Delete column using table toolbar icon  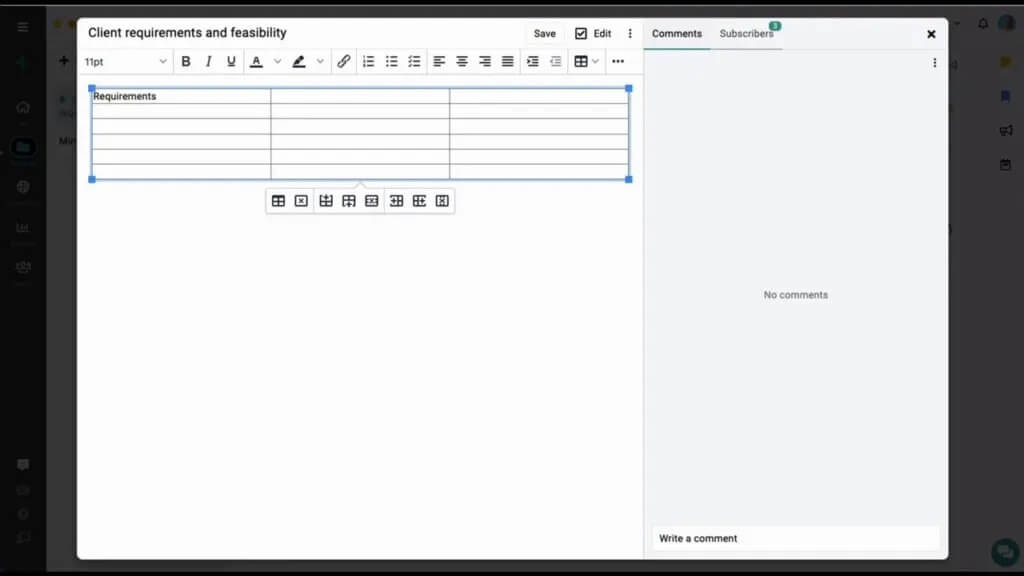[442, 201]
